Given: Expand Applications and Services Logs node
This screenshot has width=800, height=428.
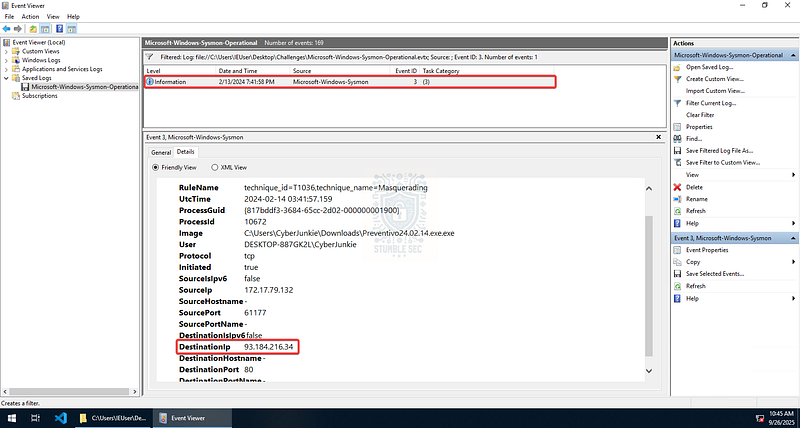Looking at the screenshot, I should coord(6,69).
